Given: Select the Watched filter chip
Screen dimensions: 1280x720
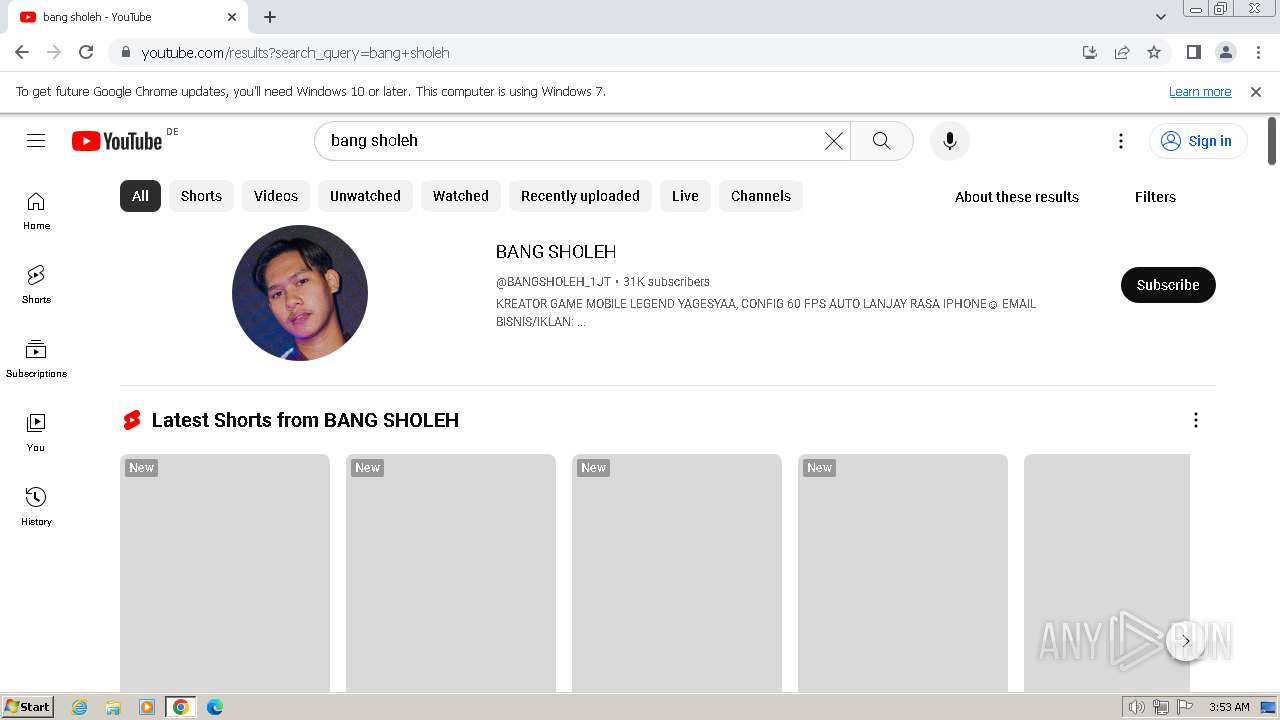Looking at the screenshot, I should click(461, 196).
